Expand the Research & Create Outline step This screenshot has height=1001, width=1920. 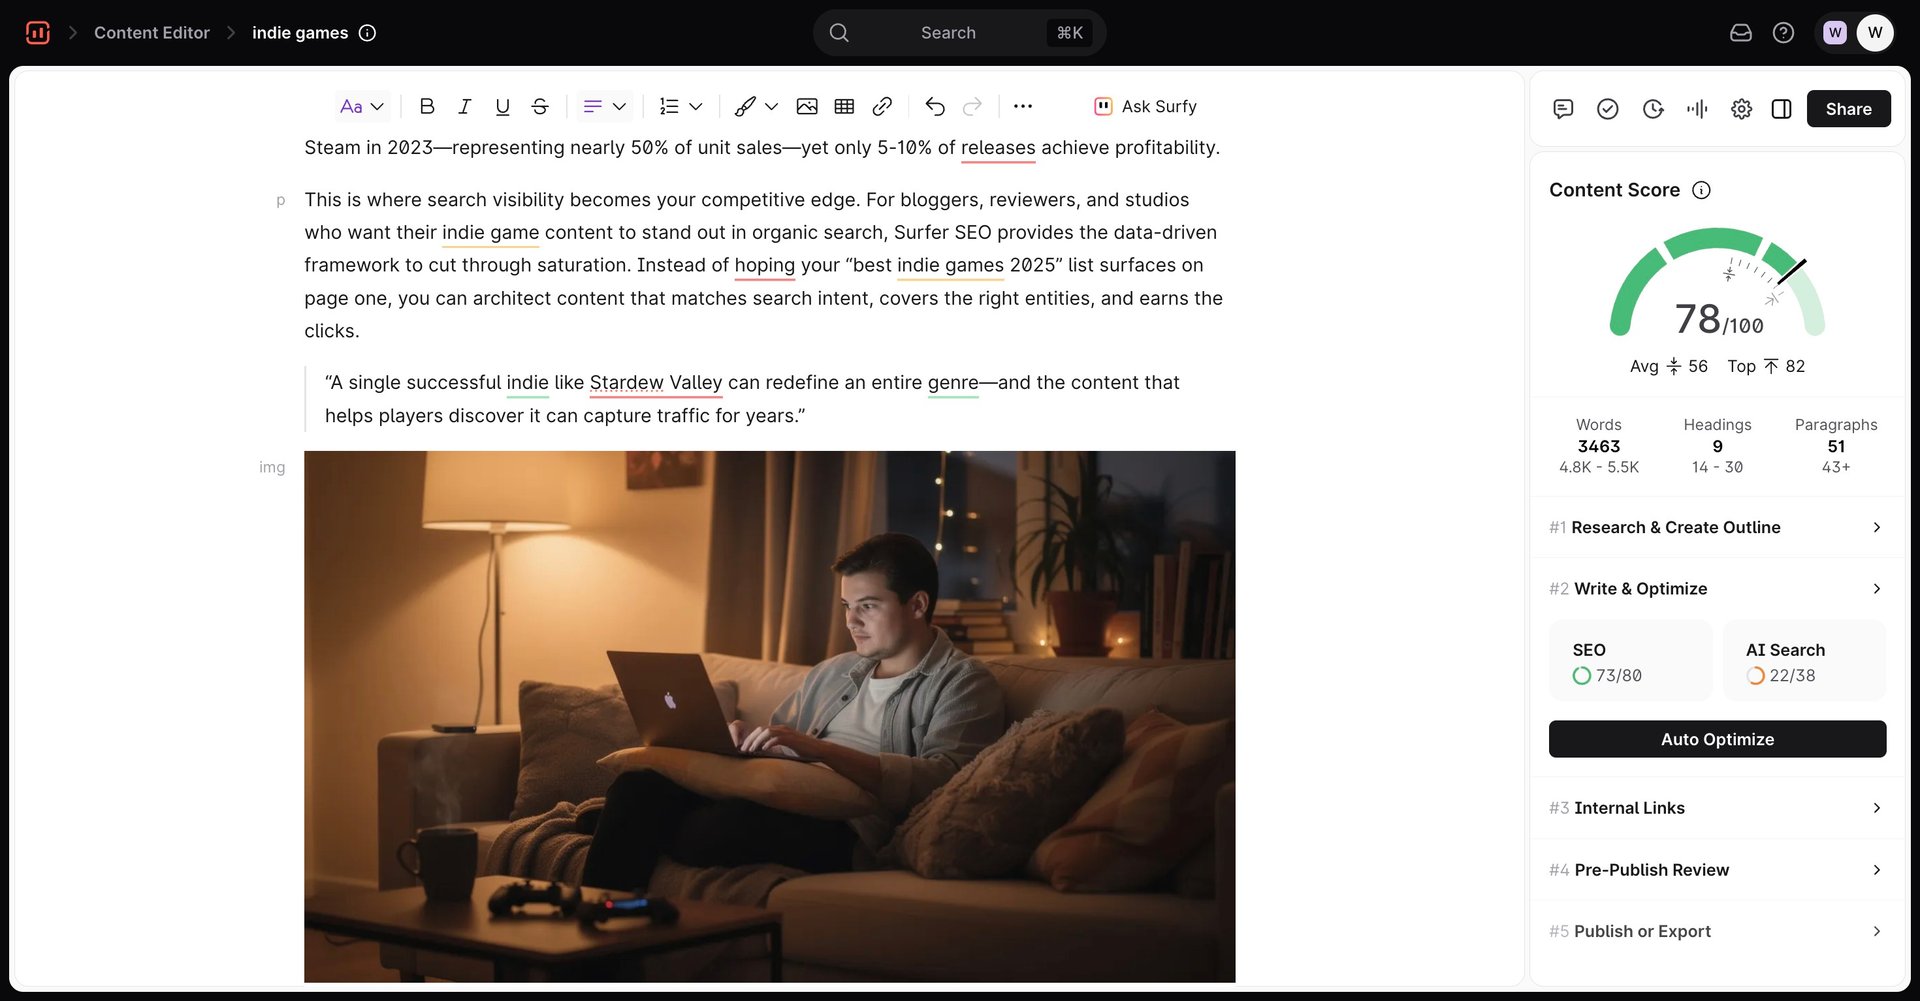1716,527
